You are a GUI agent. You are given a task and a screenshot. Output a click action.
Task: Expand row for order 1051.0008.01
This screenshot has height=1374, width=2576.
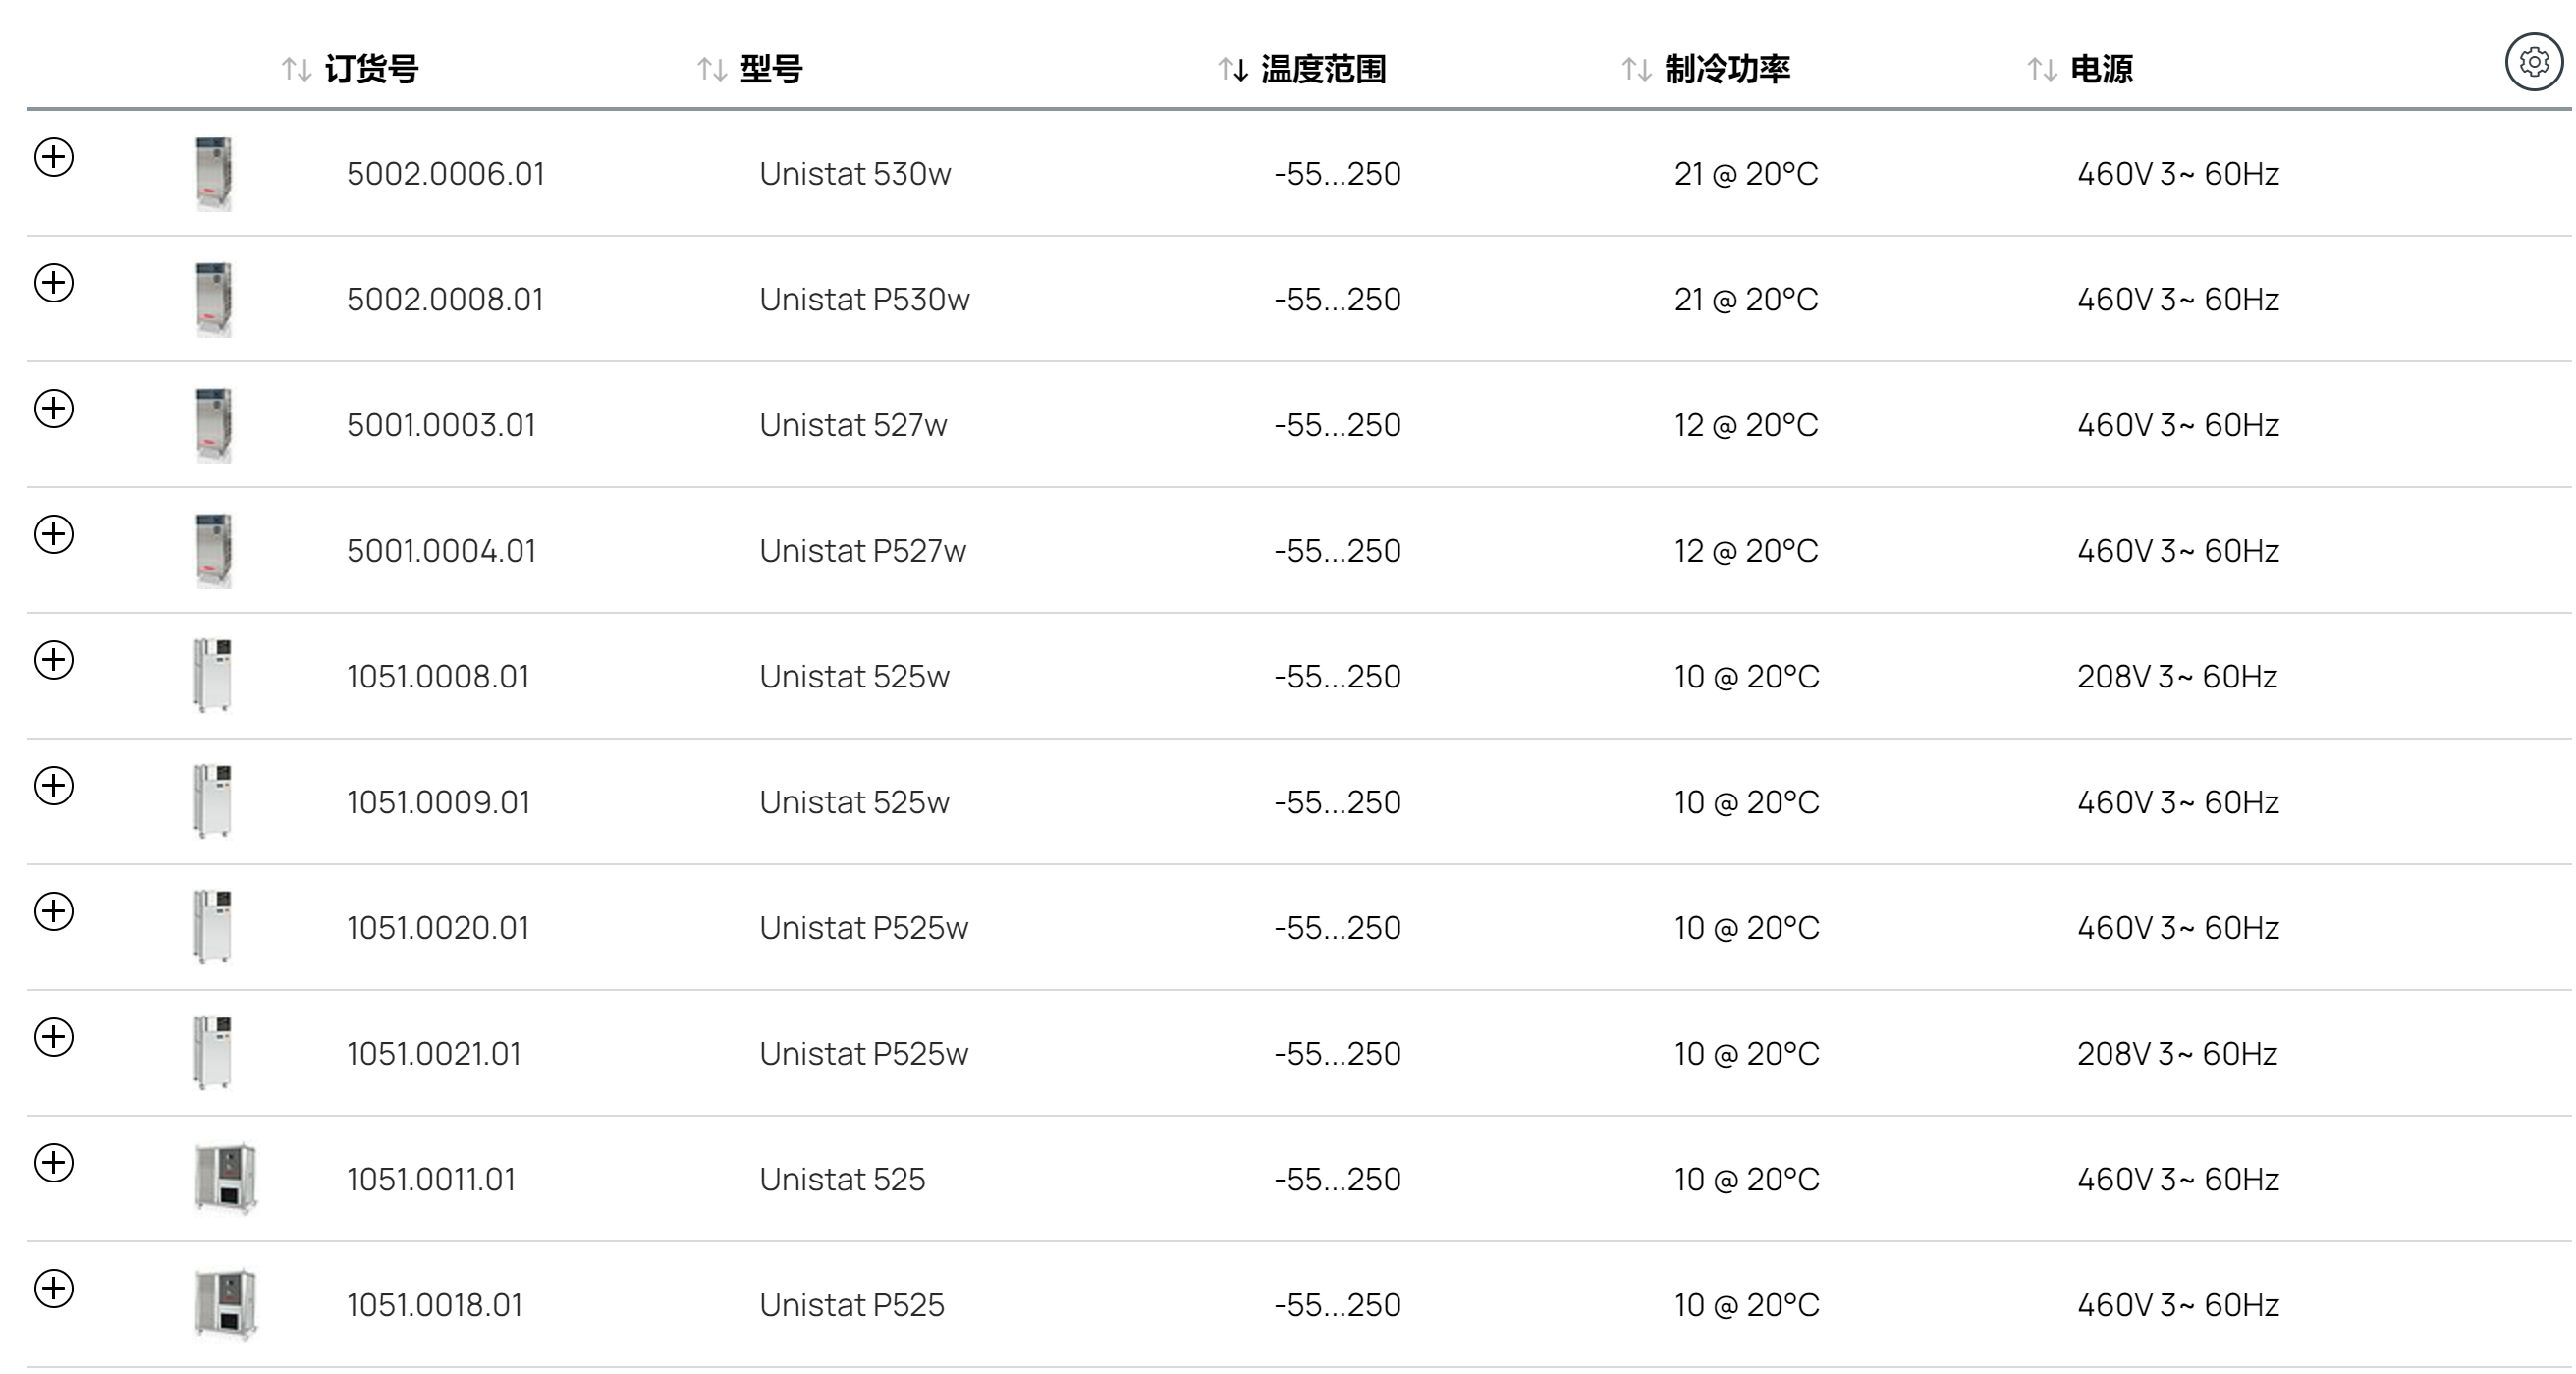54,660
